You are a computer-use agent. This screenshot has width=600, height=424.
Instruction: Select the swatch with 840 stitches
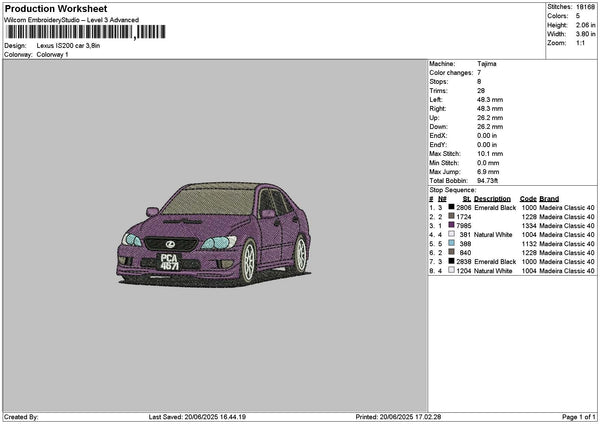pos(452,252)
